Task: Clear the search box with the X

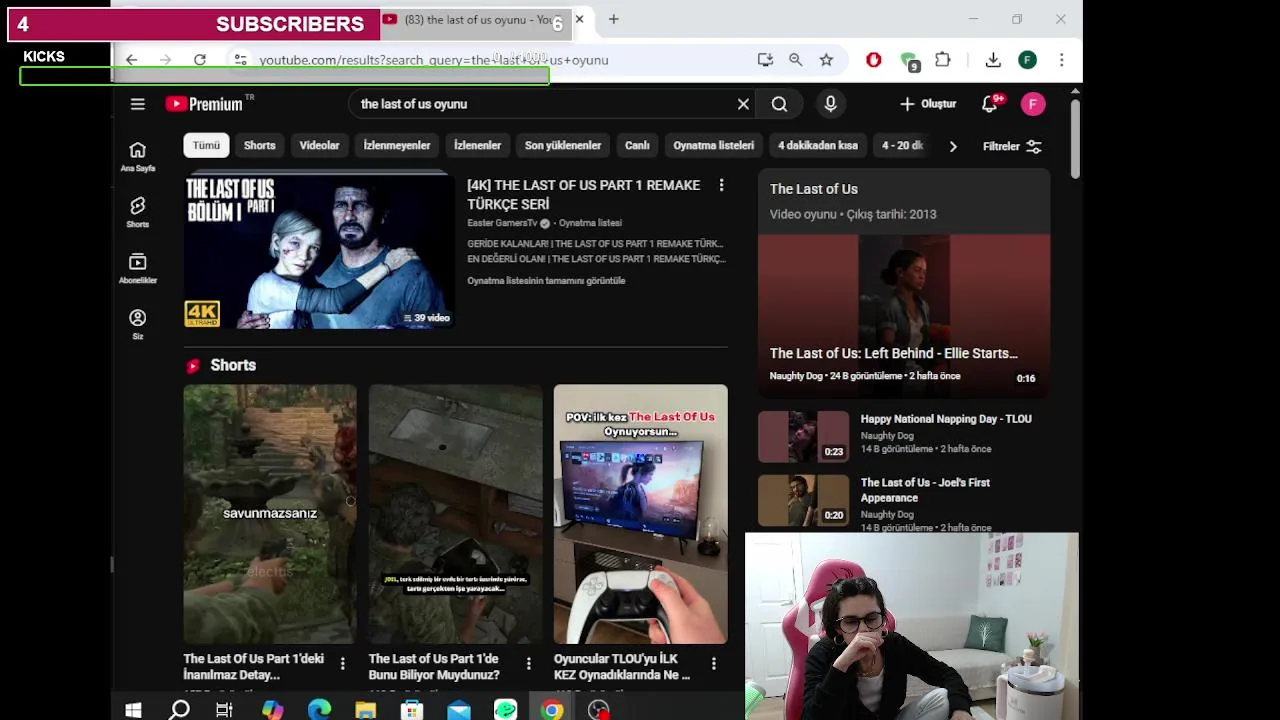Action: click(x=743, y=104)
